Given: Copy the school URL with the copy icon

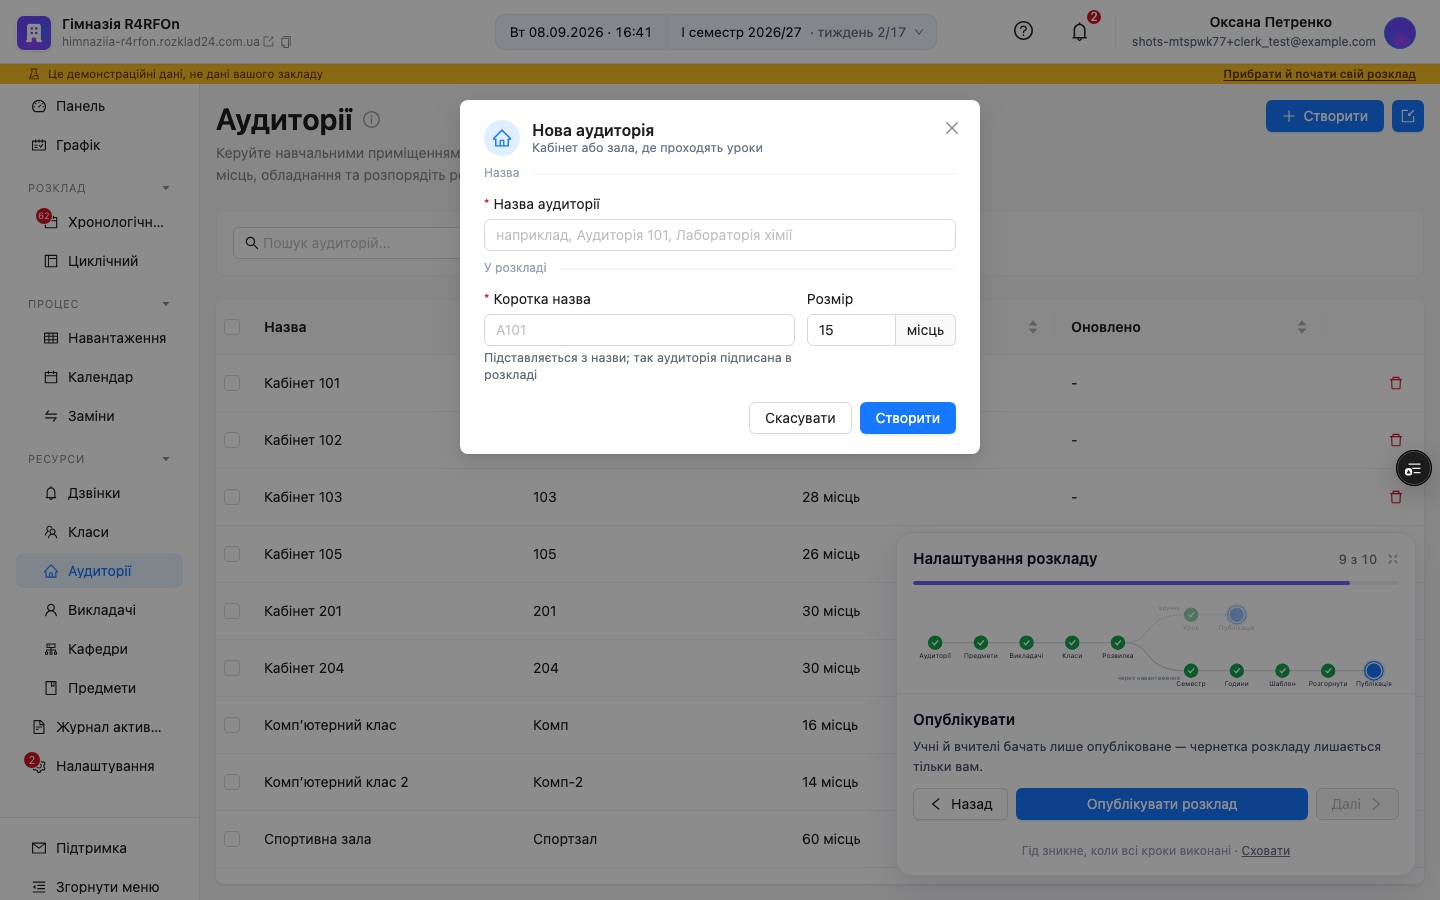Looking at the screenshot, I should point(286,42).
